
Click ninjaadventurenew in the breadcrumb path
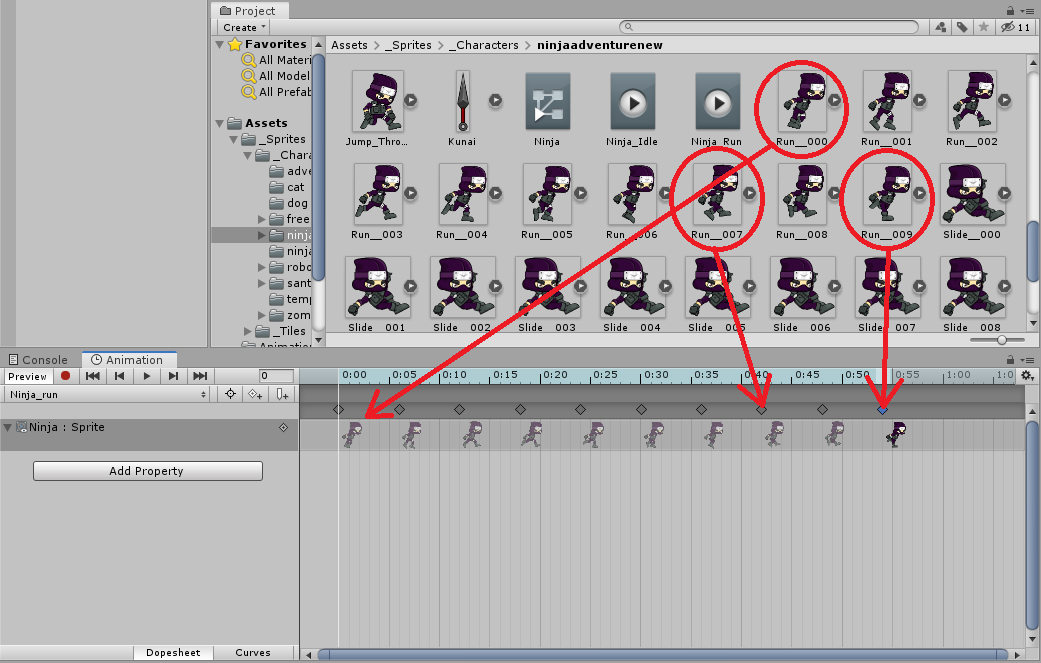tap(600, 45)
